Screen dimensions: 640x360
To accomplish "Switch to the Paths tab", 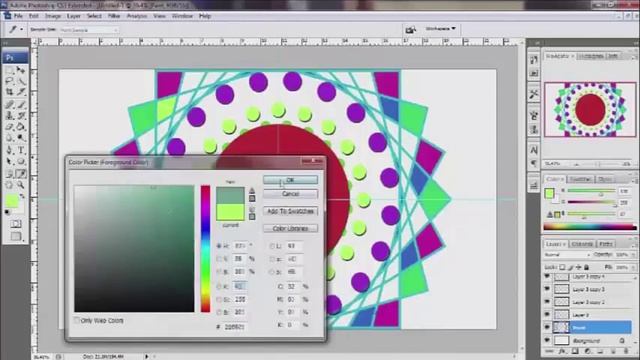I will tap(606, 244).
